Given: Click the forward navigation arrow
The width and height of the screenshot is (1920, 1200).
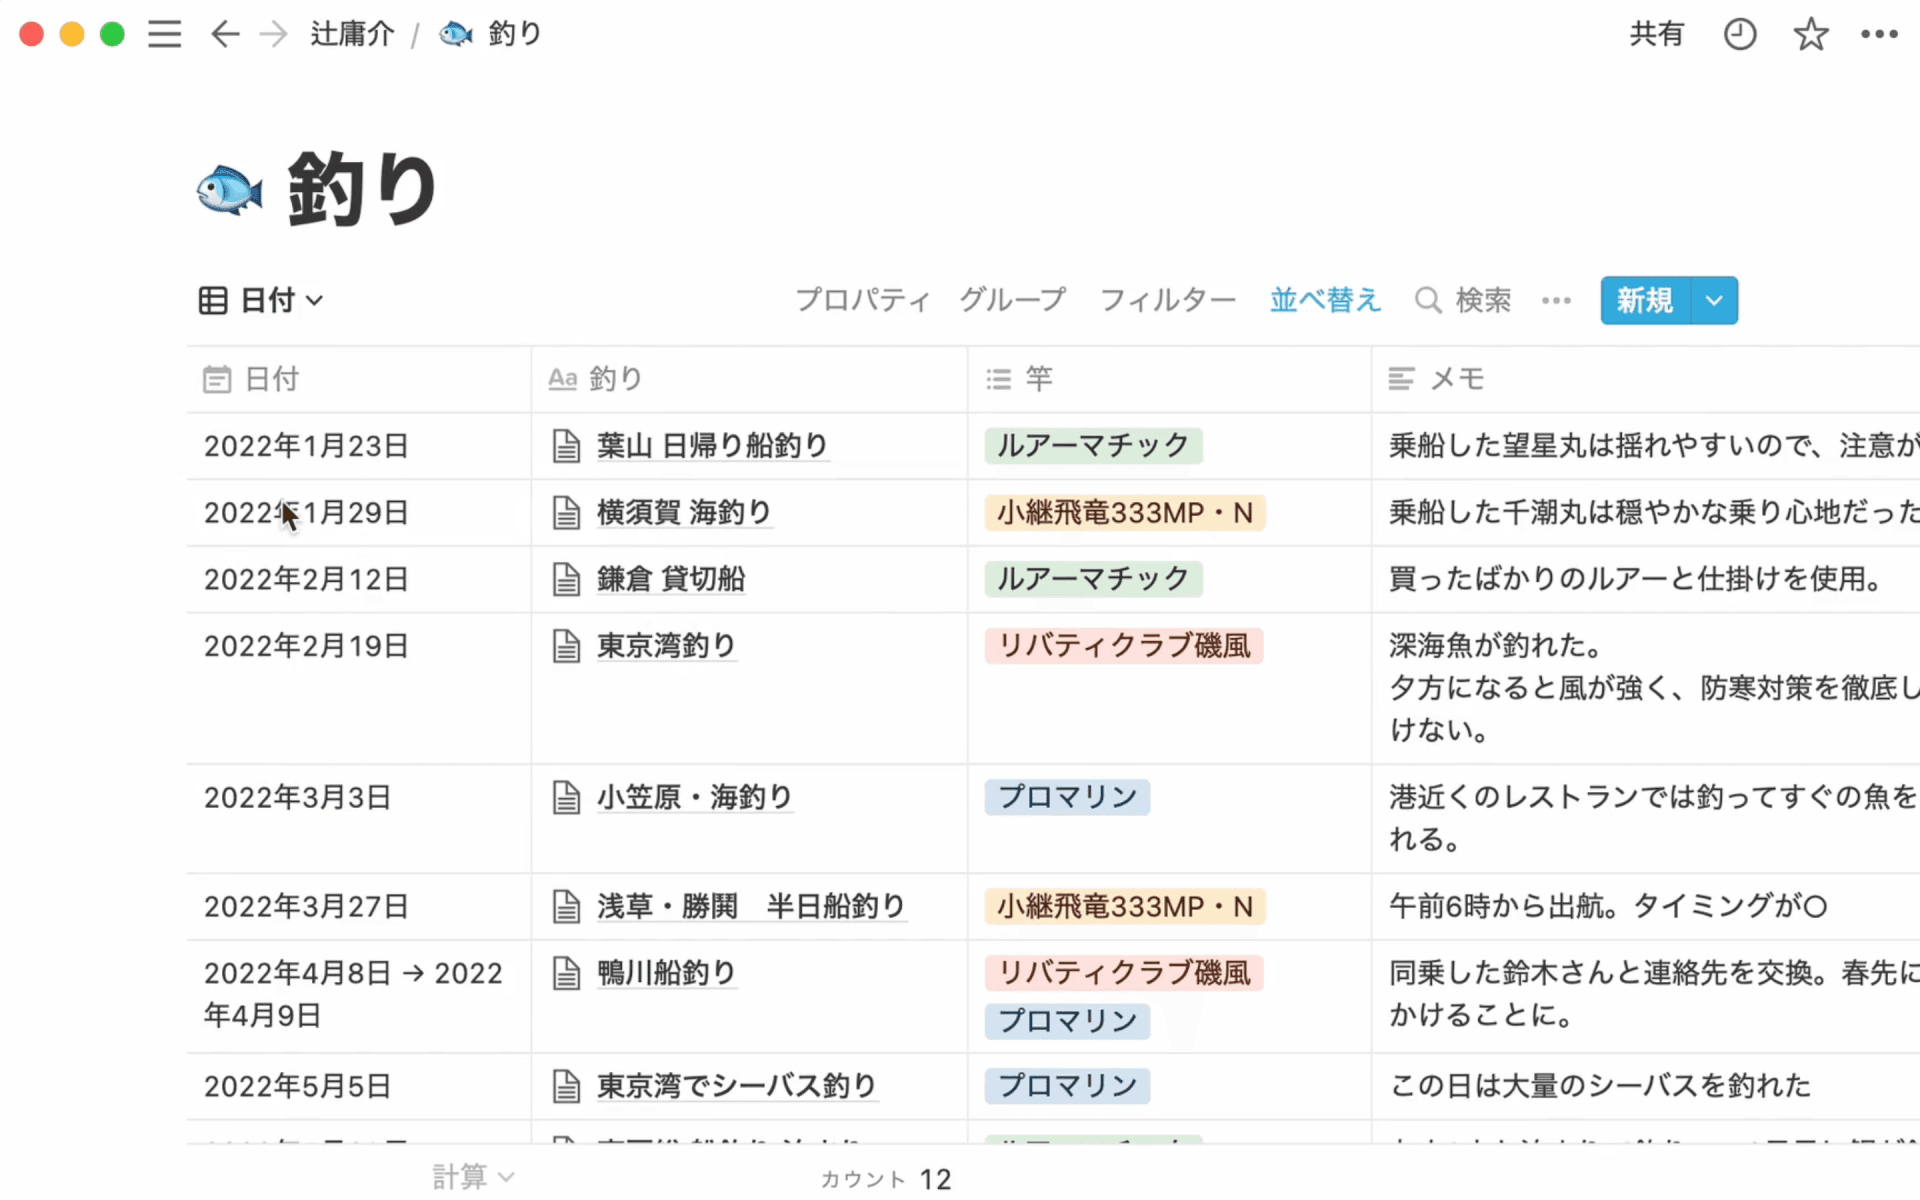Looking at the screenshot, I should click(x=273, y=34).
